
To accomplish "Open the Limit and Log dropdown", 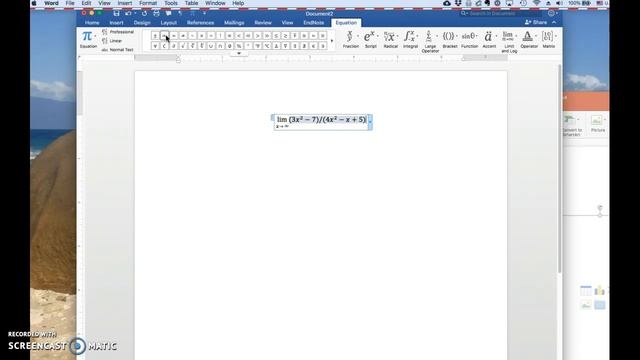I will point(509,41).
